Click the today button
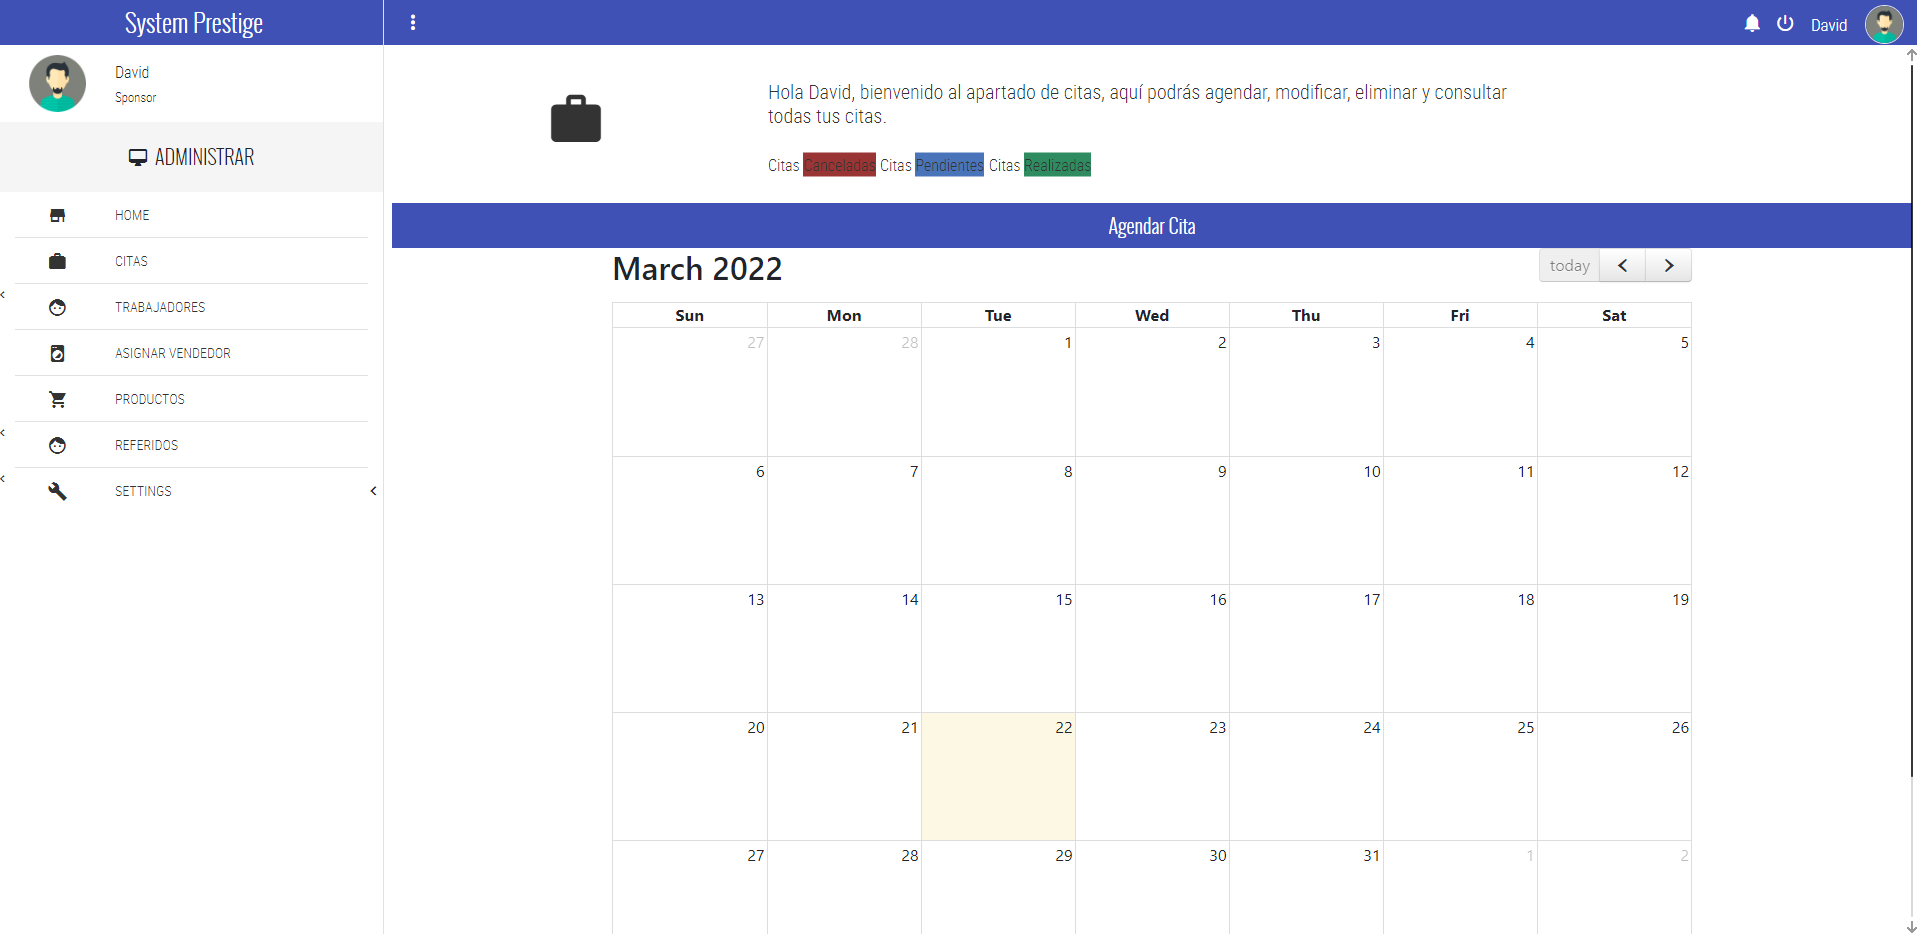 click(1569, 266)
